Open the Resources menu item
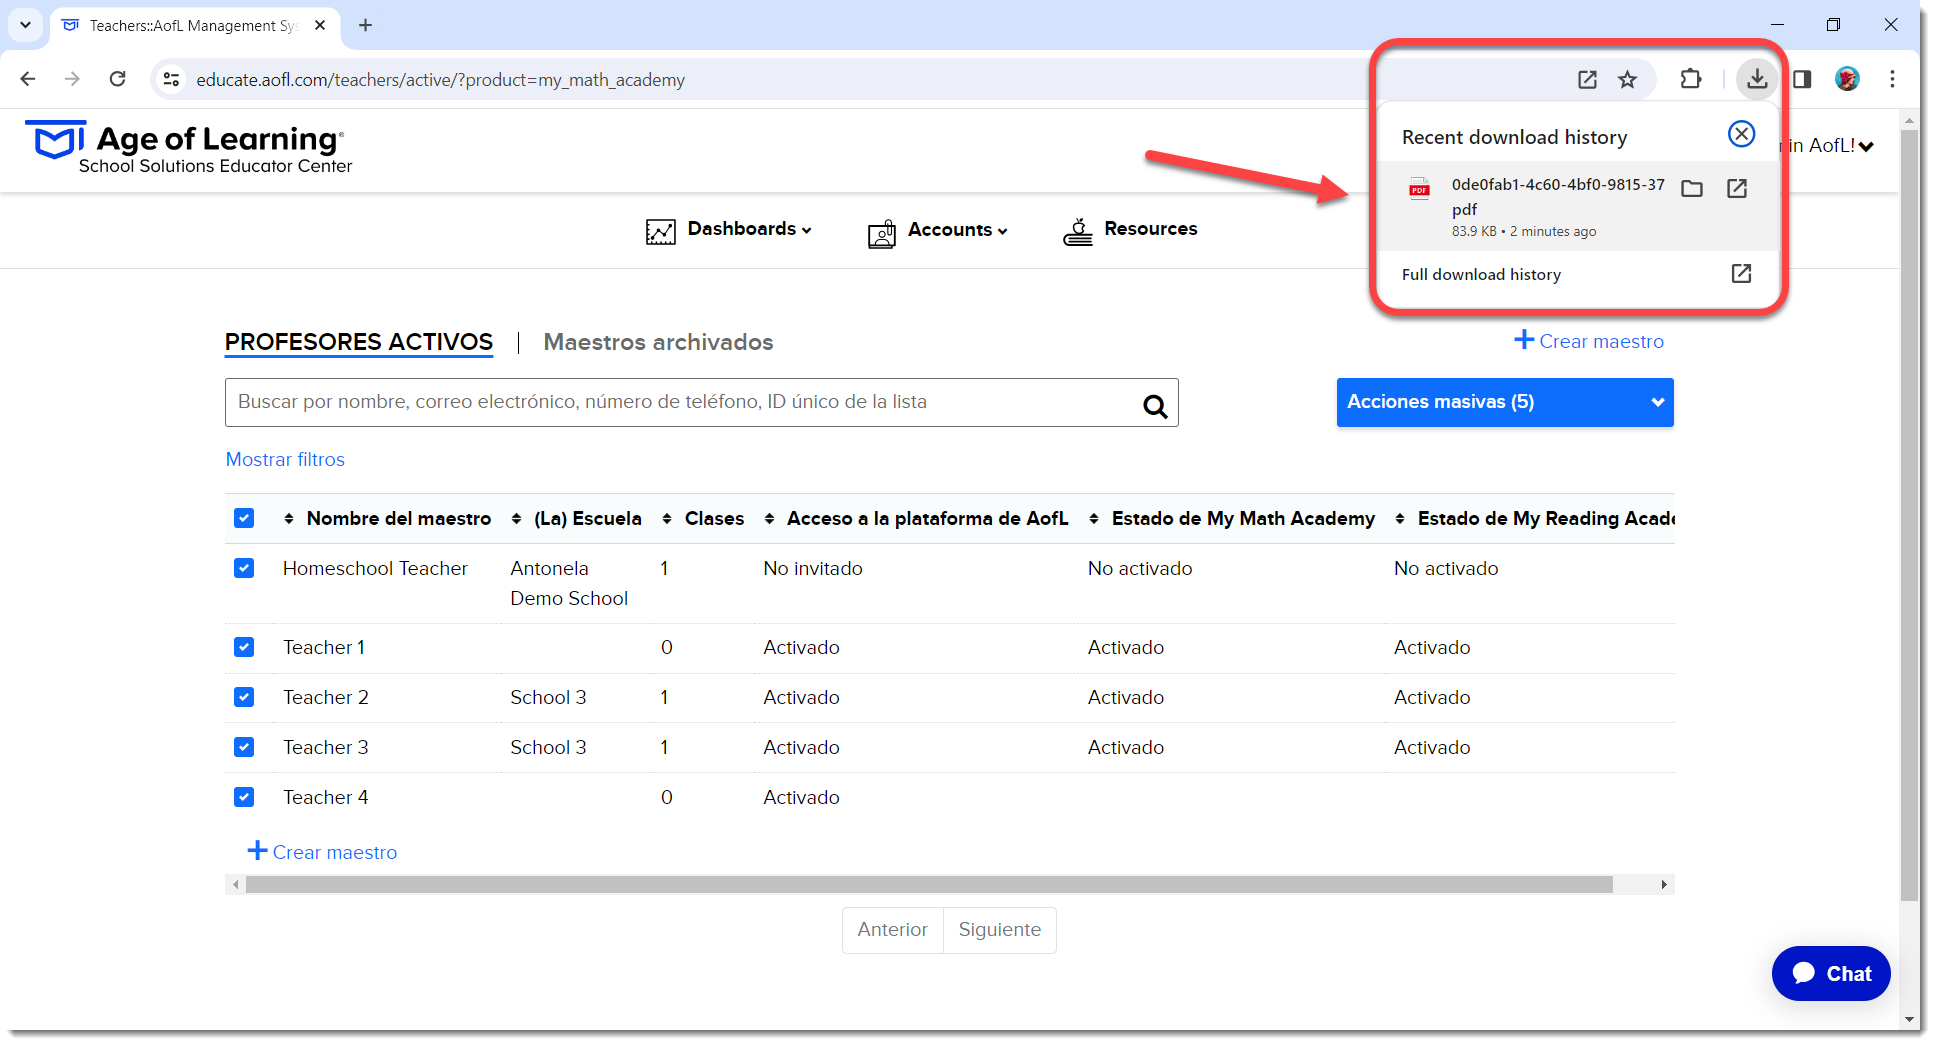The height and width of the screenshot is (1045, 1935). 1130,230
